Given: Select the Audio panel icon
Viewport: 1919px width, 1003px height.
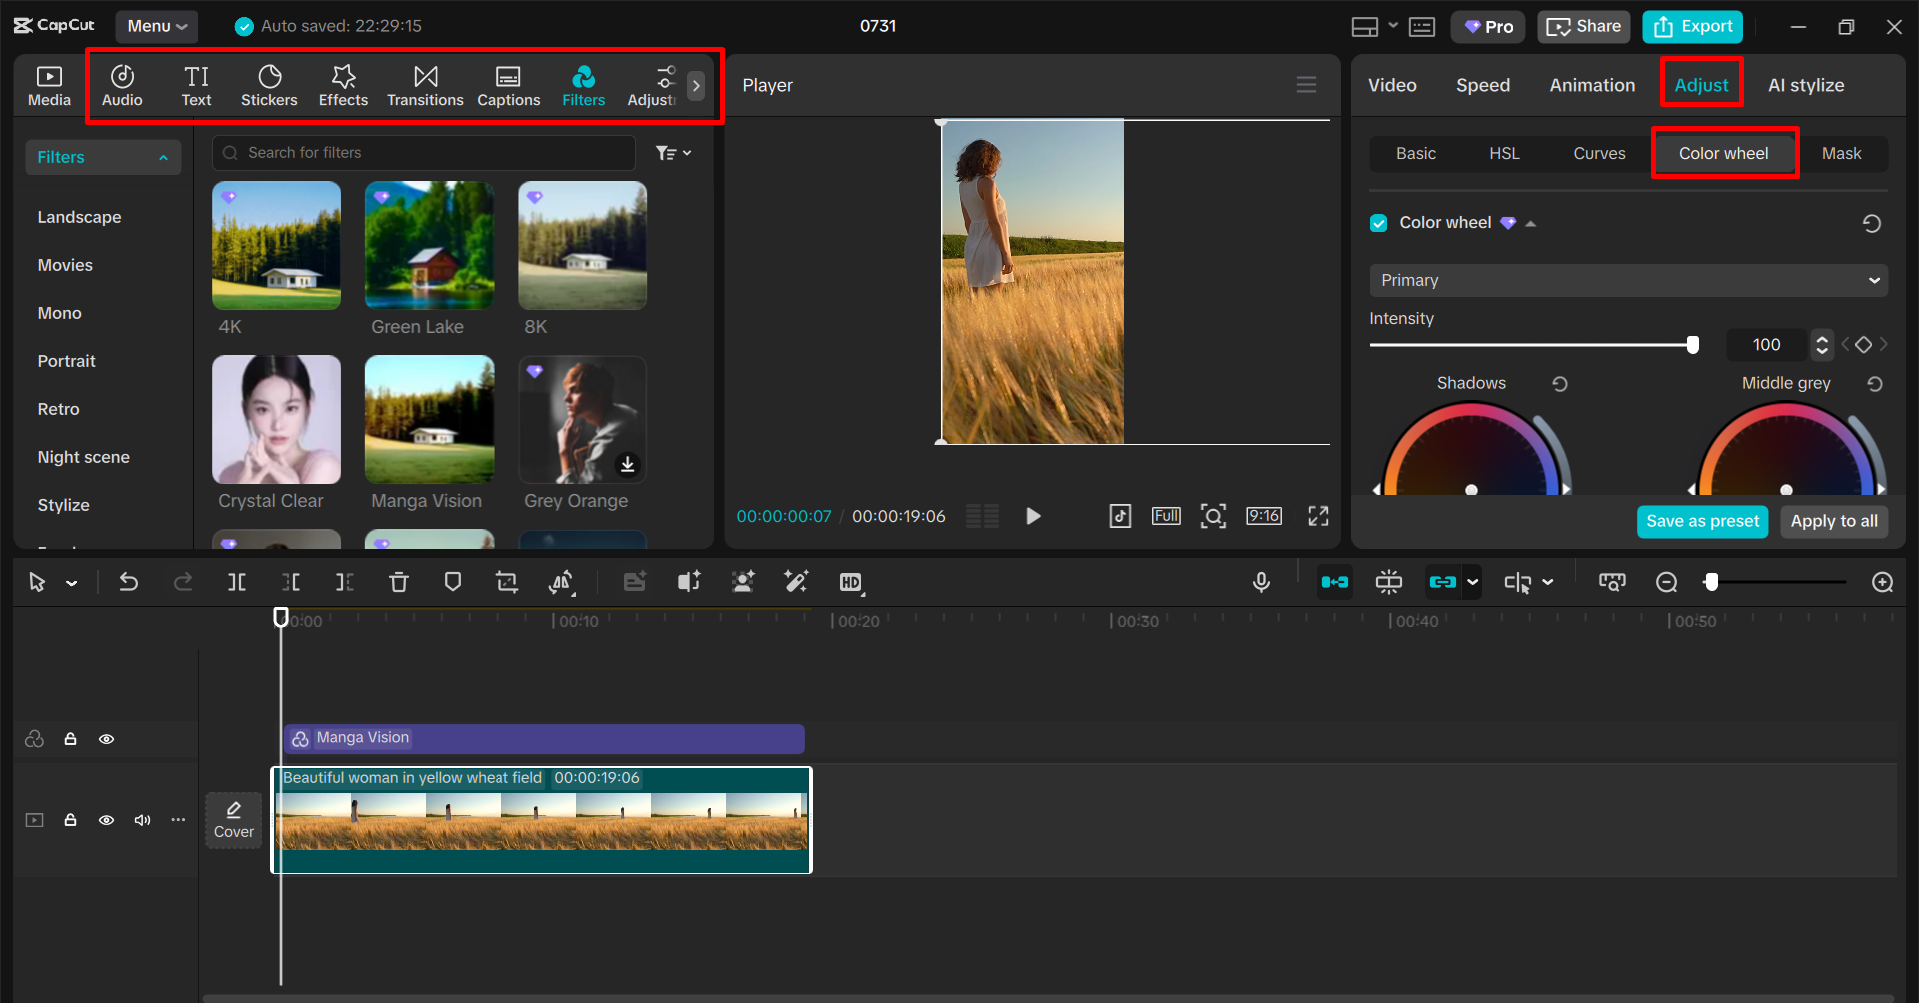Looking at the screenshot, I should tap(121, 85).
